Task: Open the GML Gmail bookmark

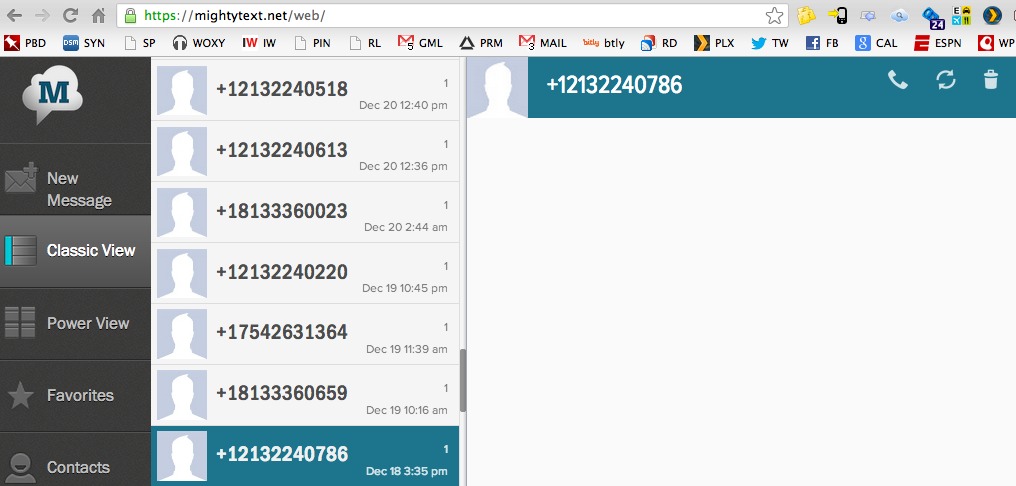Action: point(420,43)
